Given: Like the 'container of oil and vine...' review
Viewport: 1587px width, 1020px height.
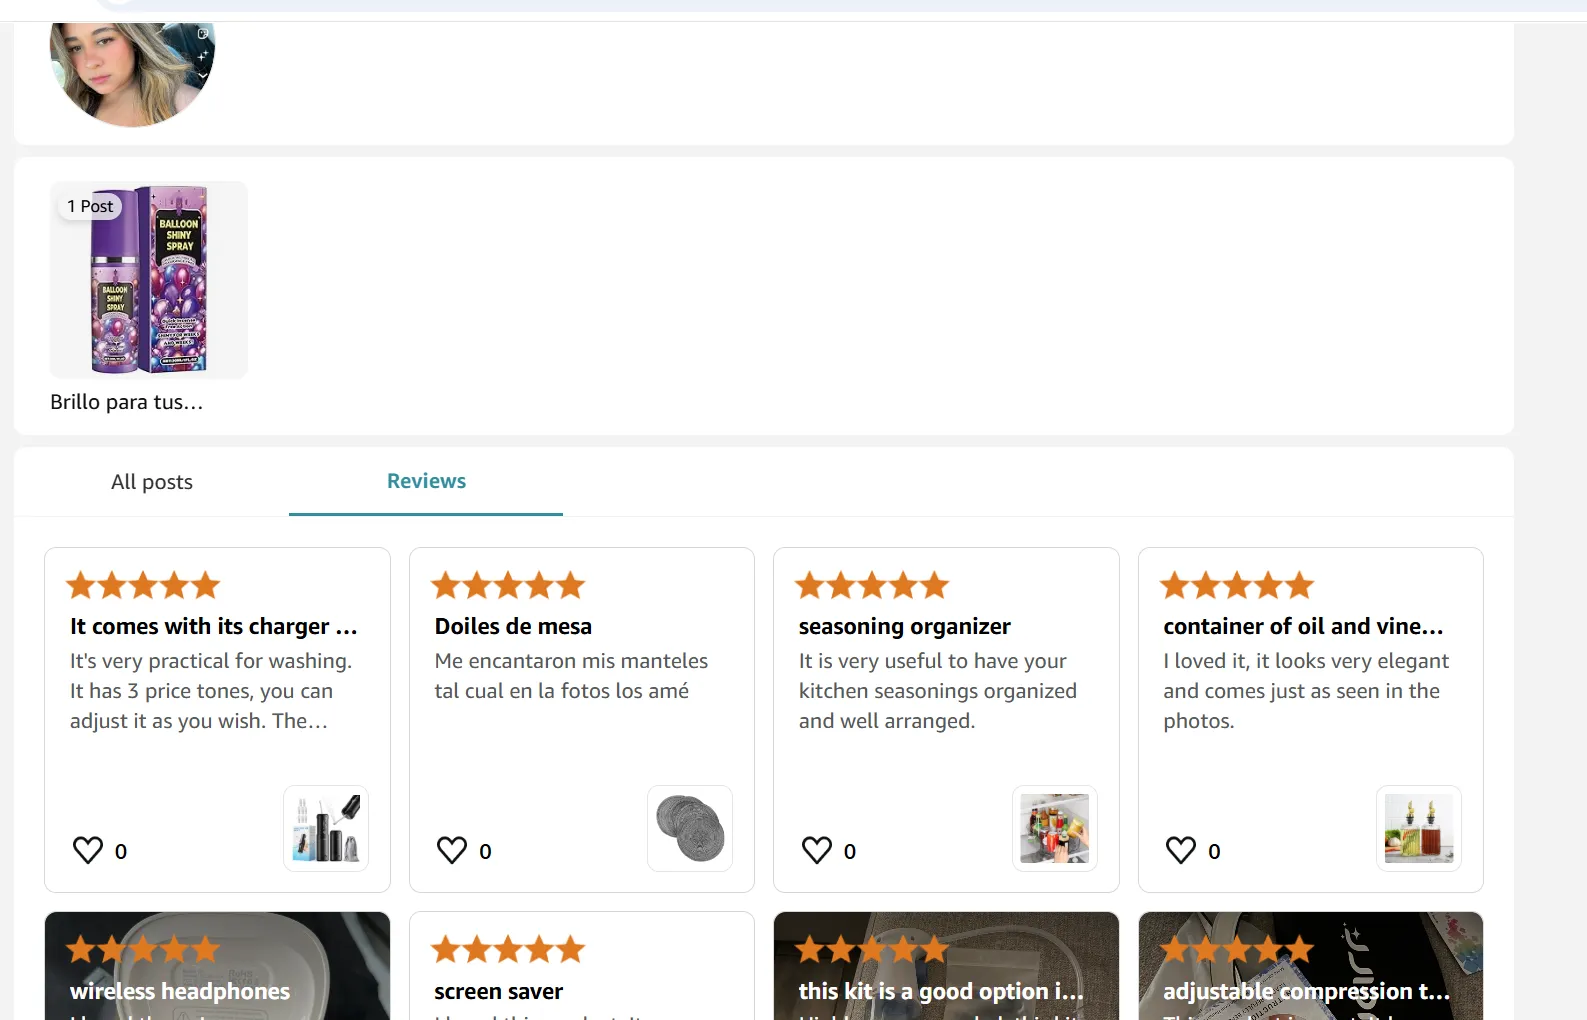Looking at the screenshot, I should point(1181,850).
